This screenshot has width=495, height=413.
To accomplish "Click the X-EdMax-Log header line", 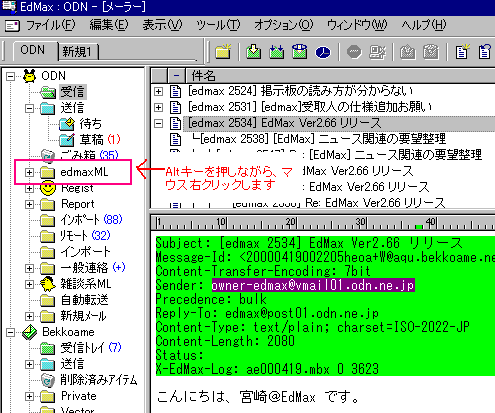I will (267, 369).
